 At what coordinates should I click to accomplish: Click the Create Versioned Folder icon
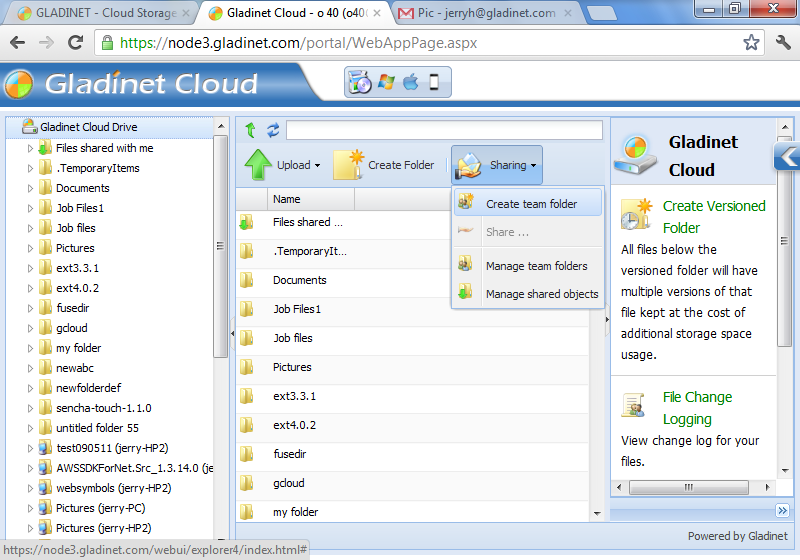[636, 214]
